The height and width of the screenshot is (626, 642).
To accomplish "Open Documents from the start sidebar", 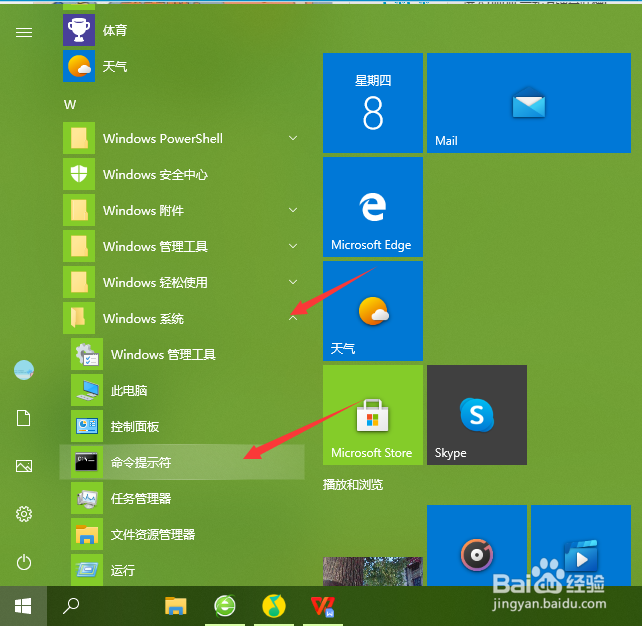I will (23, 418).
